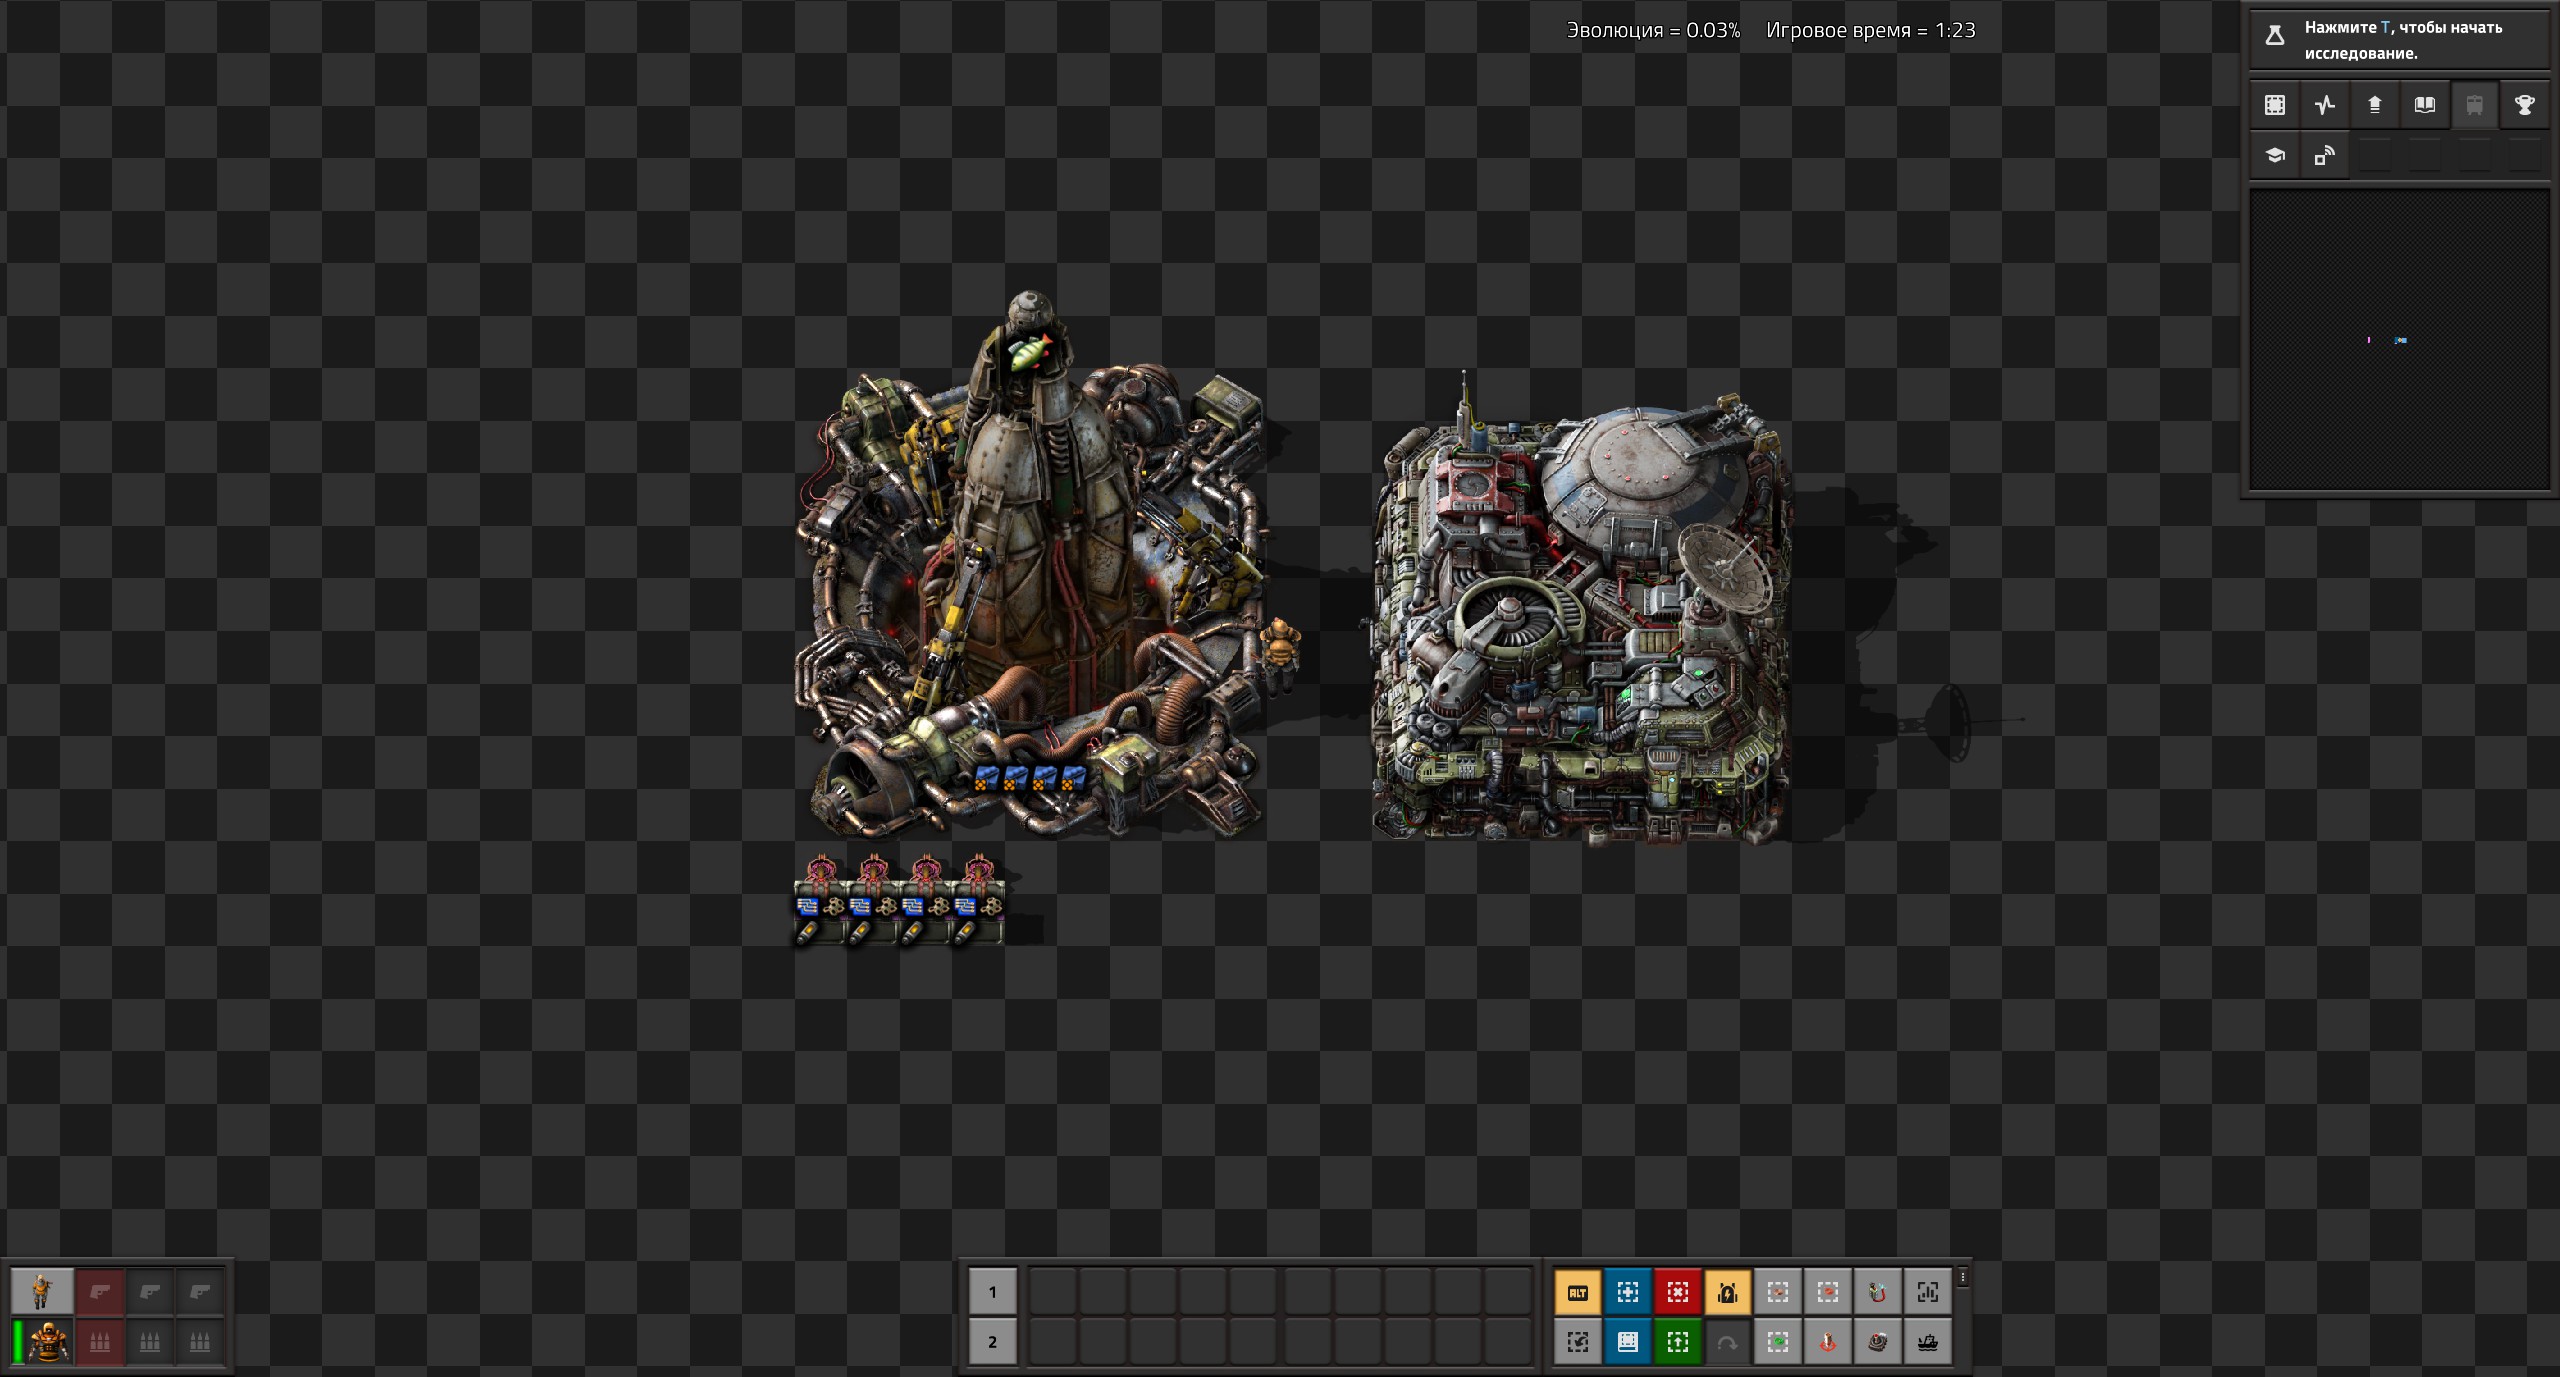Click the red-highlighted gun slot
Image resolution: width=2560 pixels, height=1377 pixels.
[x=100, y=1291]
